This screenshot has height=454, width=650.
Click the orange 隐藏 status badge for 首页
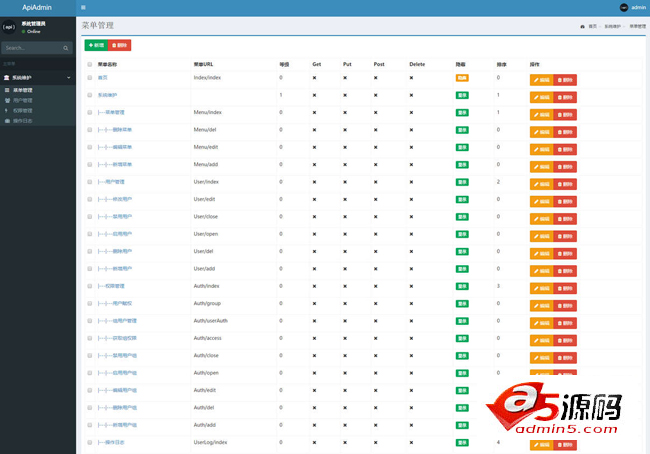coord(462,77)
